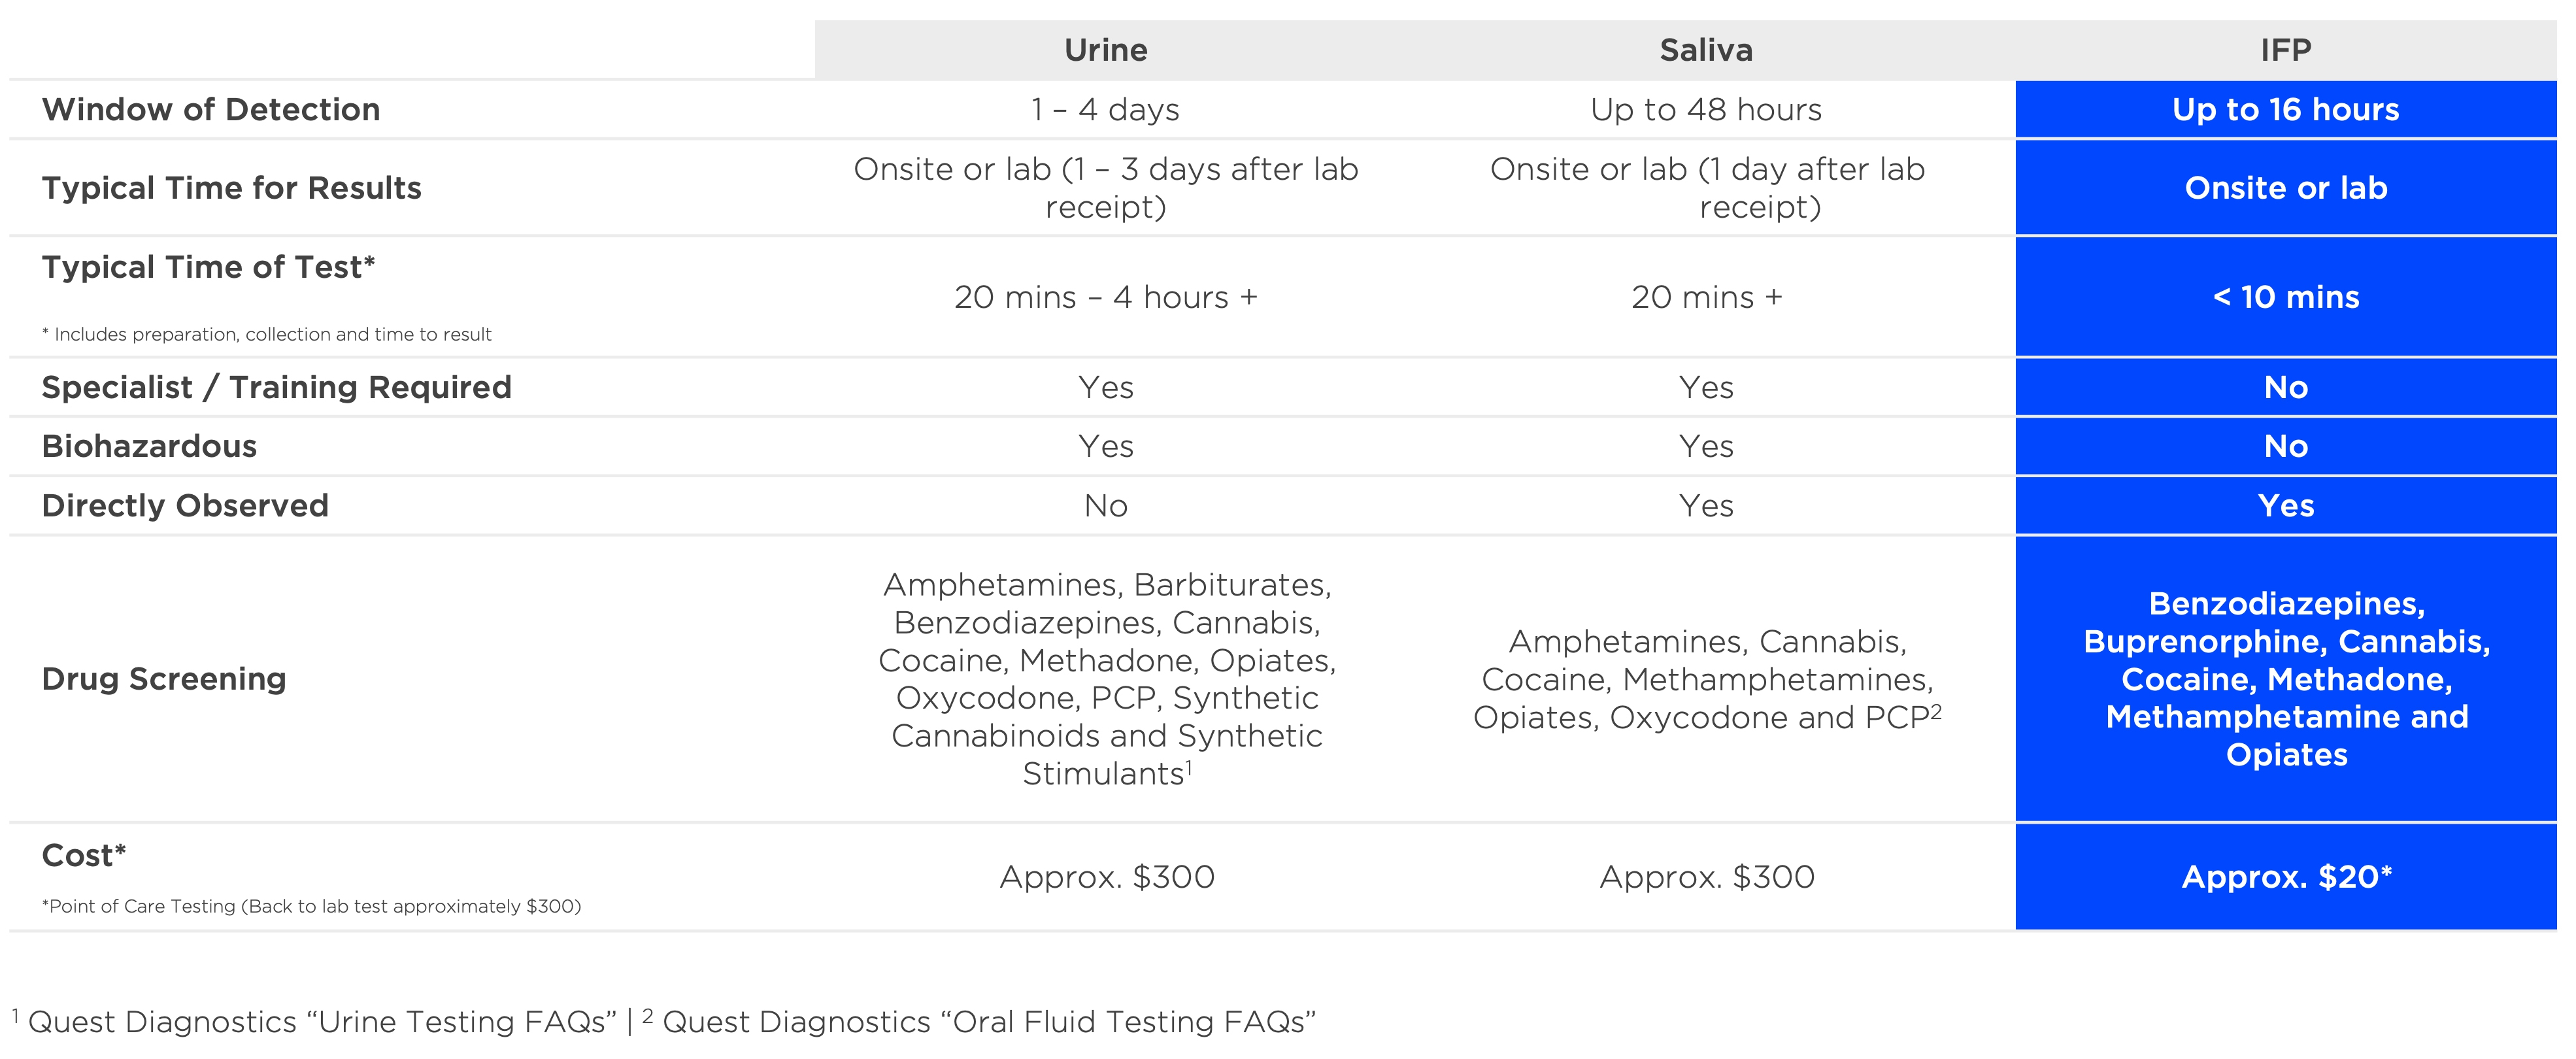2576x1059 pixels.
Task: Click the '20 mins – 4 hours +' cell
Action: [x=1105, y=297]
